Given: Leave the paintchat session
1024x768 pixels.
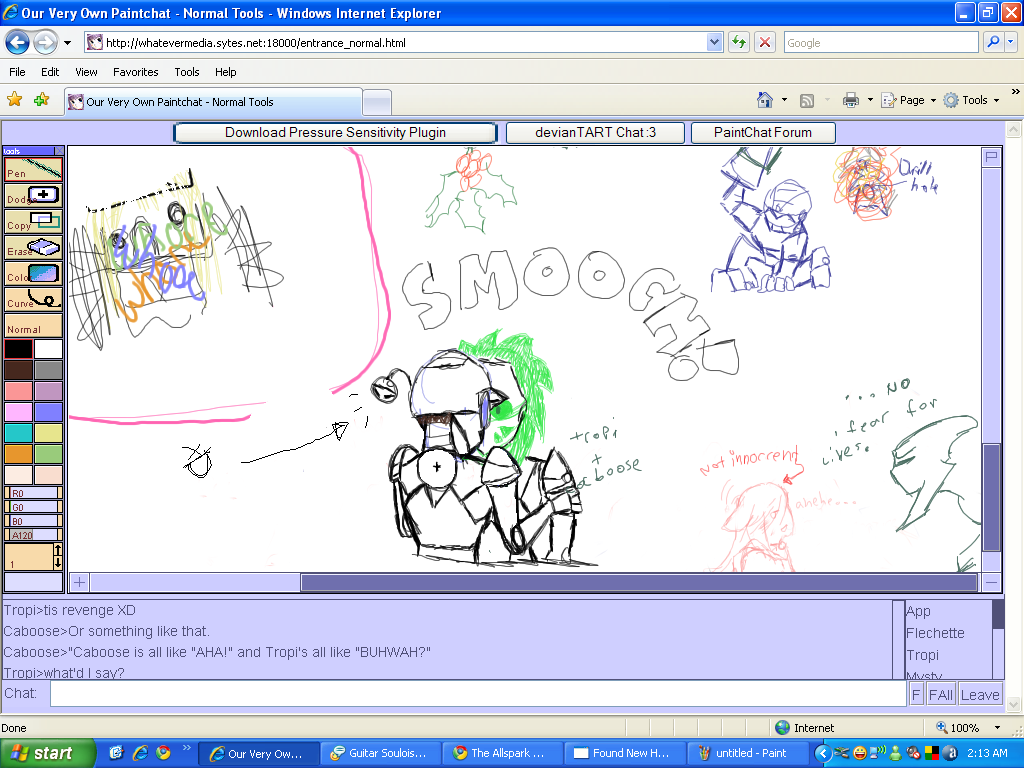Looking at the screenshot, I should [980, 694].
